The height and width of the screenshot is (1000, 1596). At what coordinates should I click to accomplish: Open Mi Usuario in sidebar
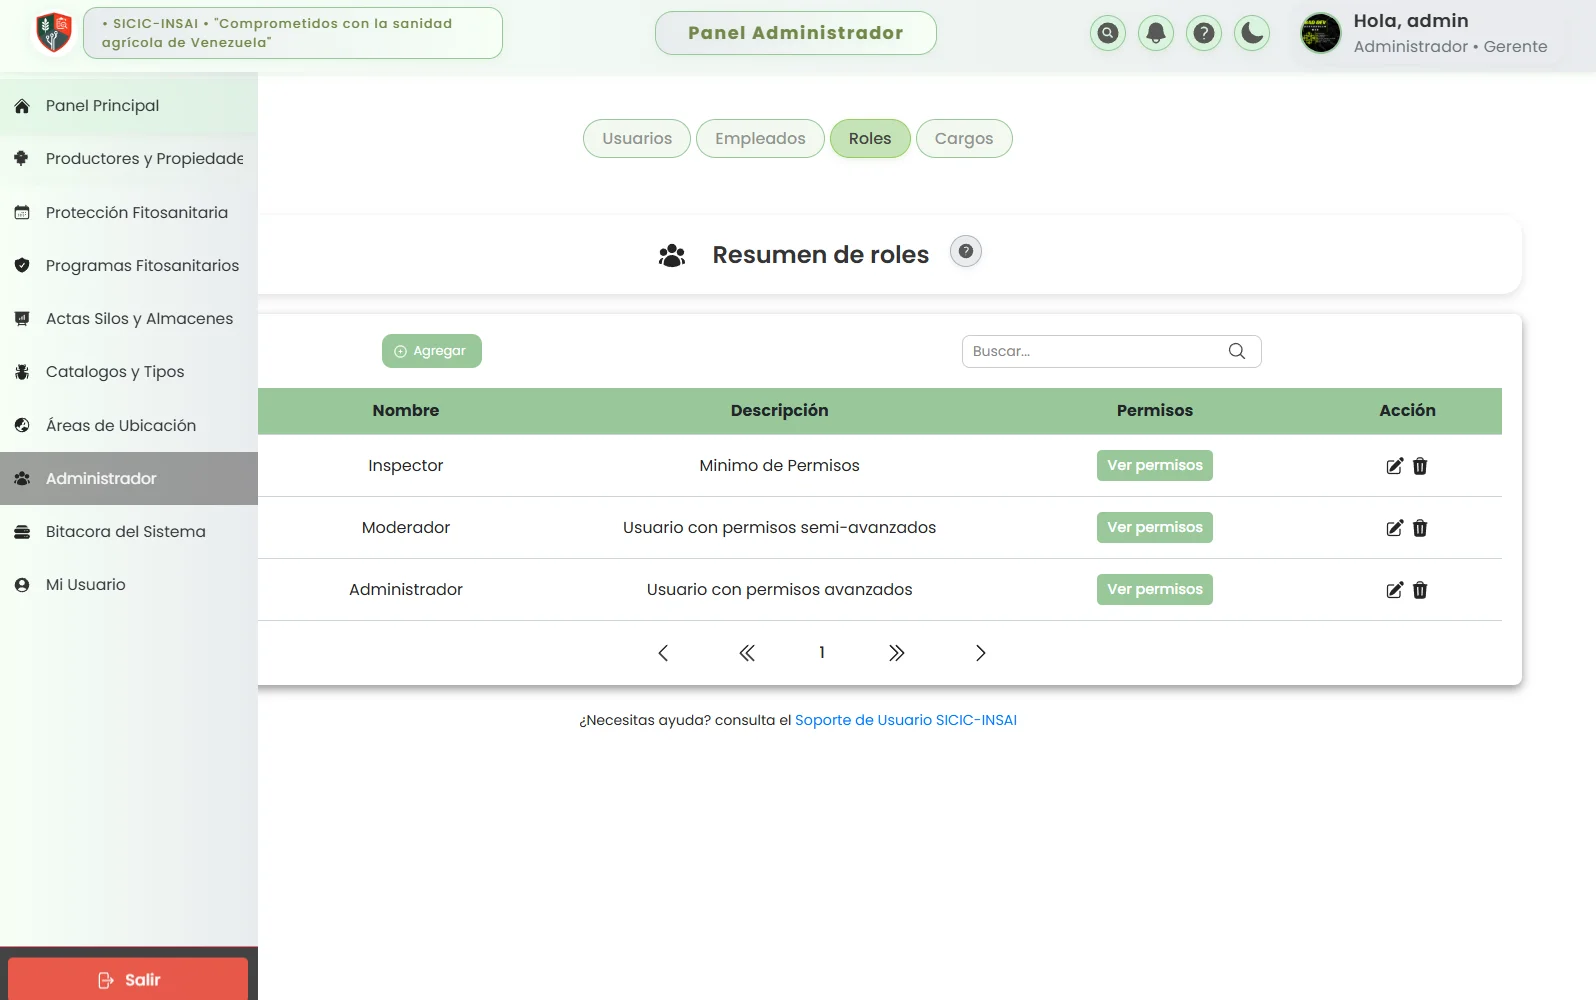(129, 584)
